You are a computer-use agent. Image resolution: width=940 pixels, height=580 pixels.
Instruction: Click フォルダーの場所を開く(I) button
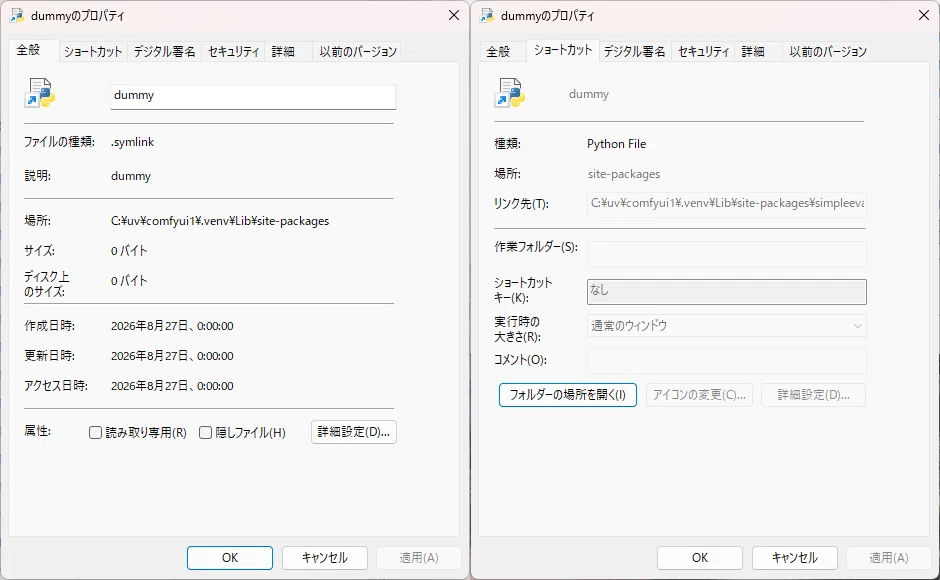pos(568,395)
